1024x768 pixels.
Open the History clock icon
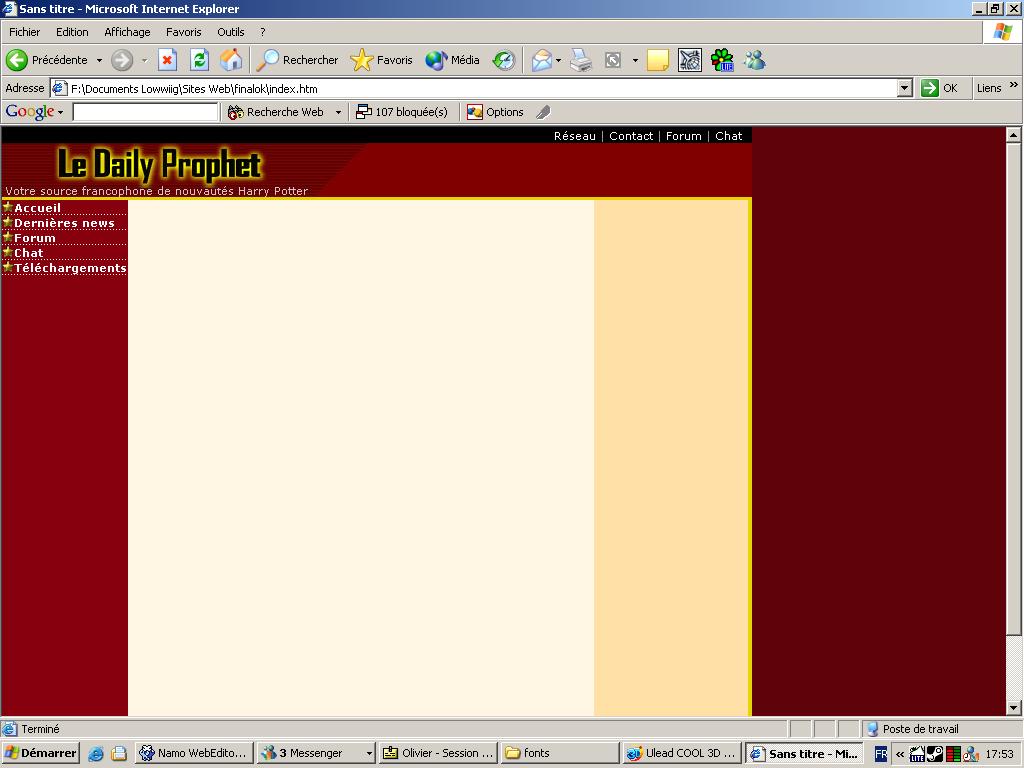[504, 60]
